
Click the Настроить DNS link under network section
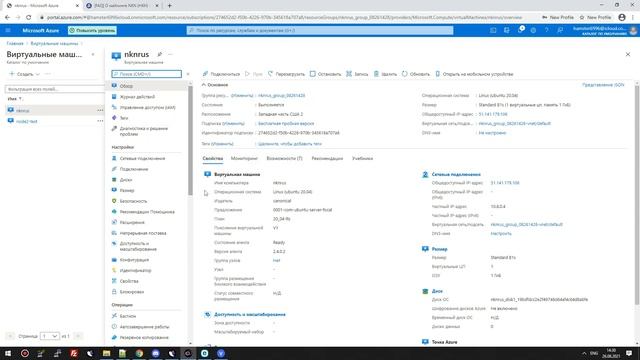(501, 233)
